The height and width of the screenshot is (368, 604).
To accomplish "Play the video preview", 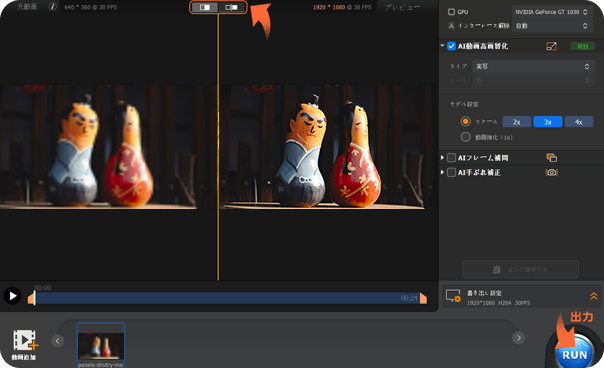I will (x=12, y=296).
